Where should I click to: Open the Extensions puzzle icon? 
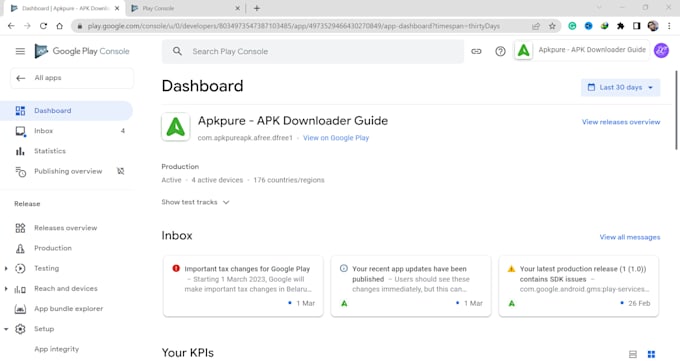(x=620, y=26)
